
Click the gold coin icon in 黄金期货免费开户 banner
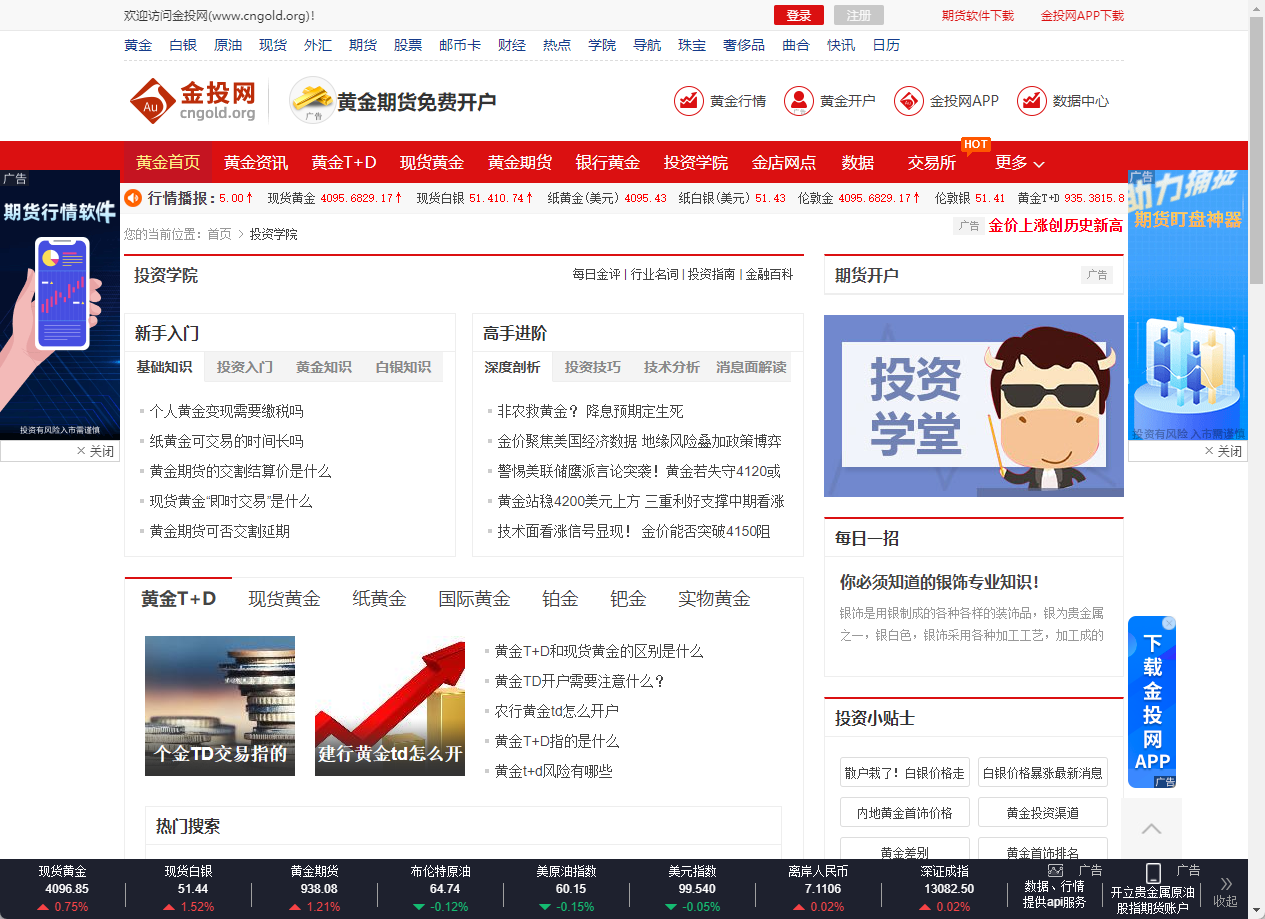[312, 99]
